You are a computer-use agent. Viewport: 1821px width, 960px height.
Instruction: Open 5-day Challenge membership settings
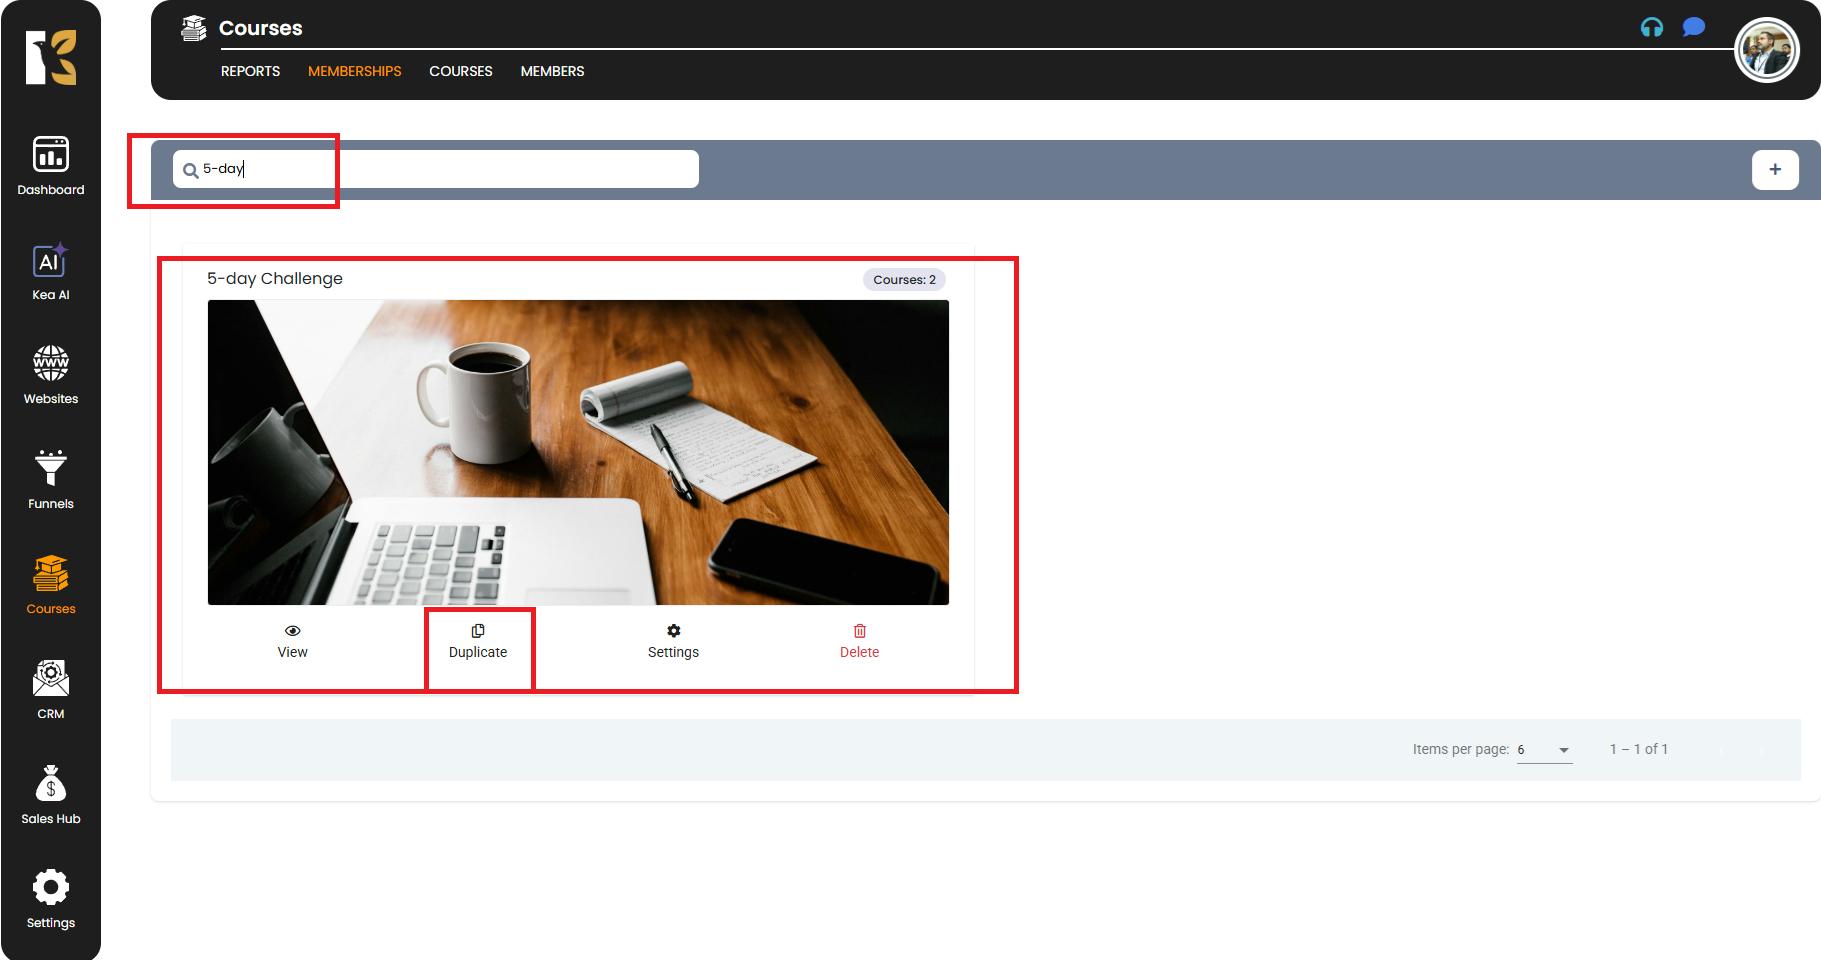click(673, 641)
